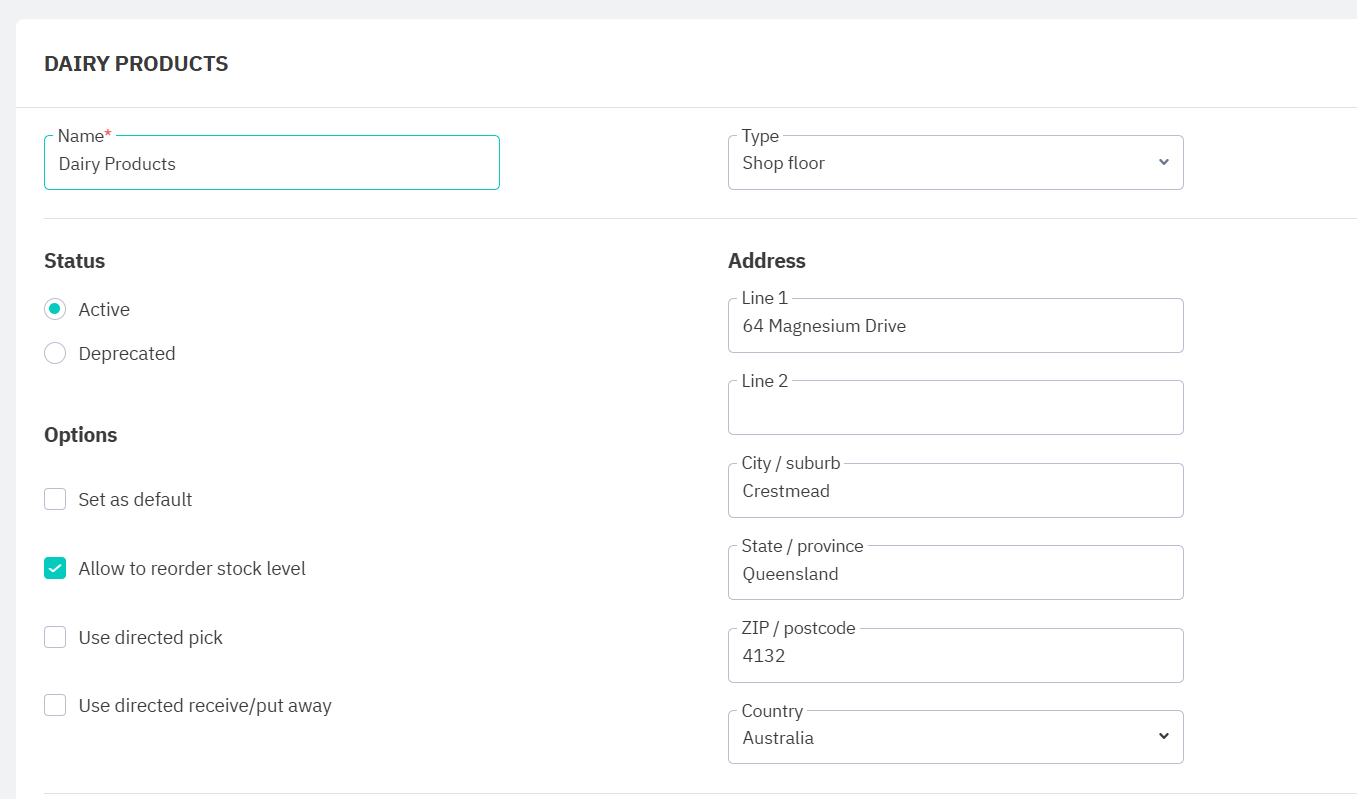The width and height of the screenshot is (1357, 799).
Task: Click the City / suburb field with Crestmead
Action: 955,491
